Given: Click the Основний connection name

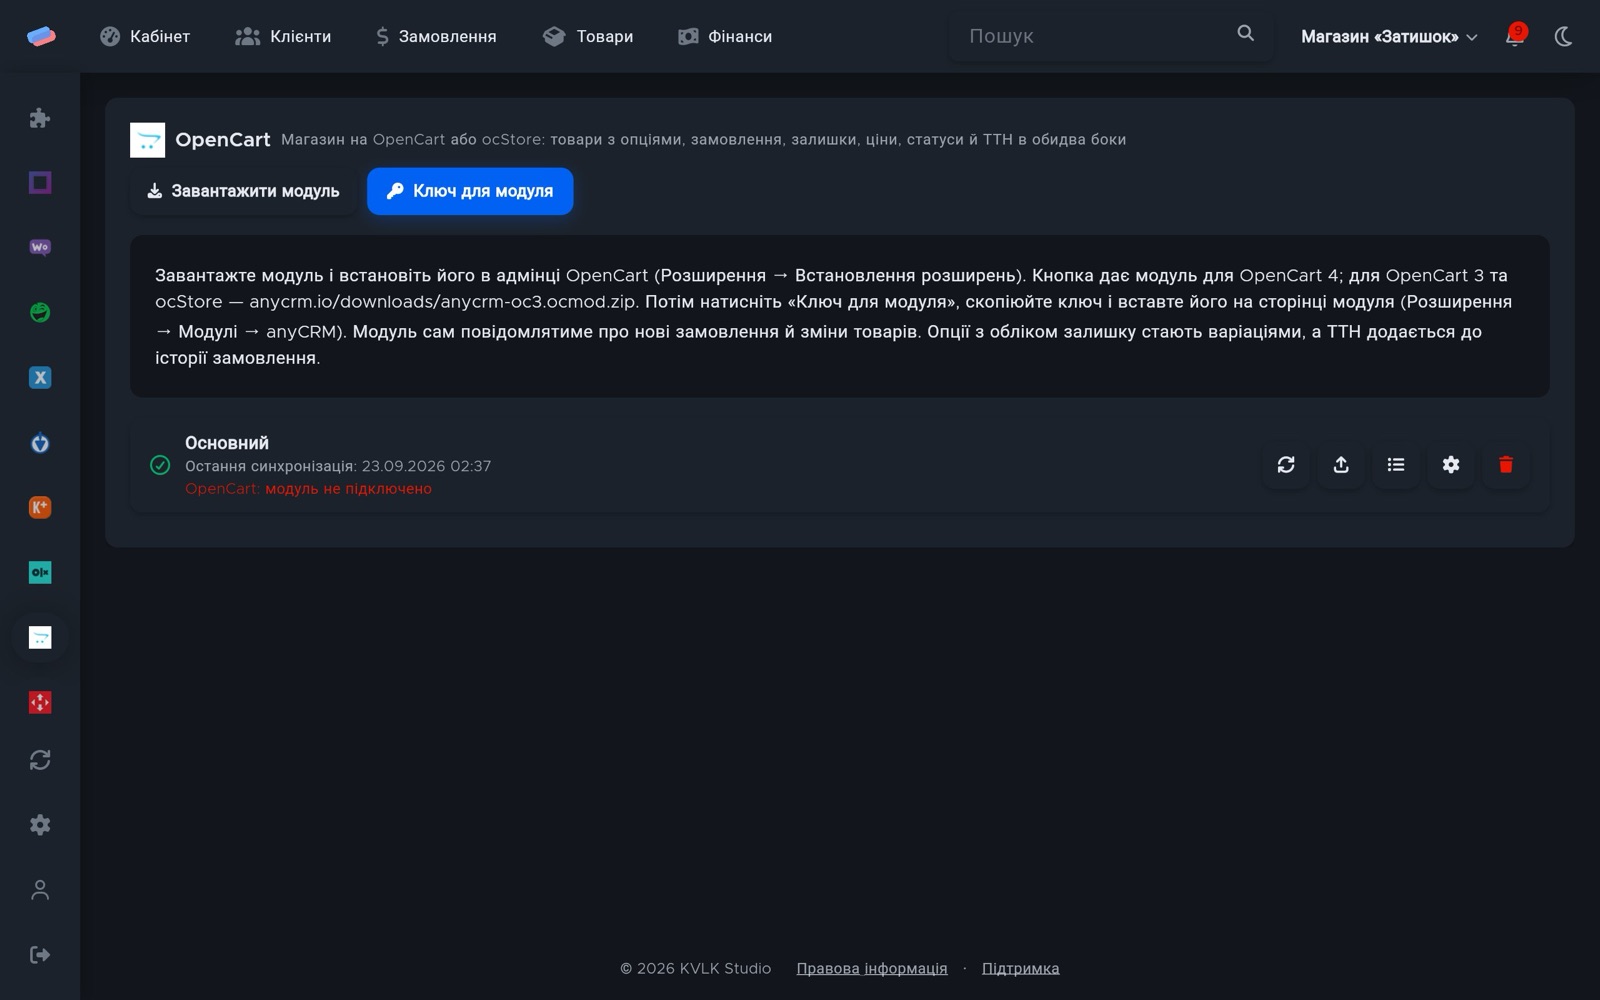Looking at the screenshot, I should (227, 443).
